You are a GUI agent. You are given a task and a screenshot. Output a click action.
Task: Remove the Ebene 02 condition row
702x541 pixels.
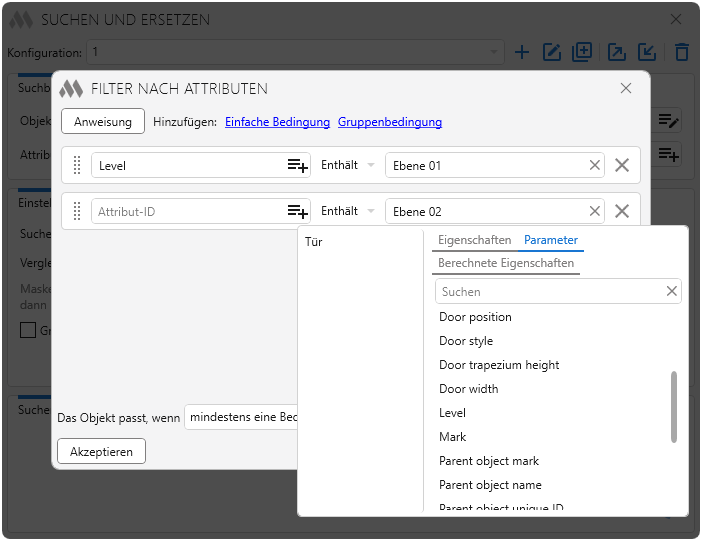pos(622,212)
